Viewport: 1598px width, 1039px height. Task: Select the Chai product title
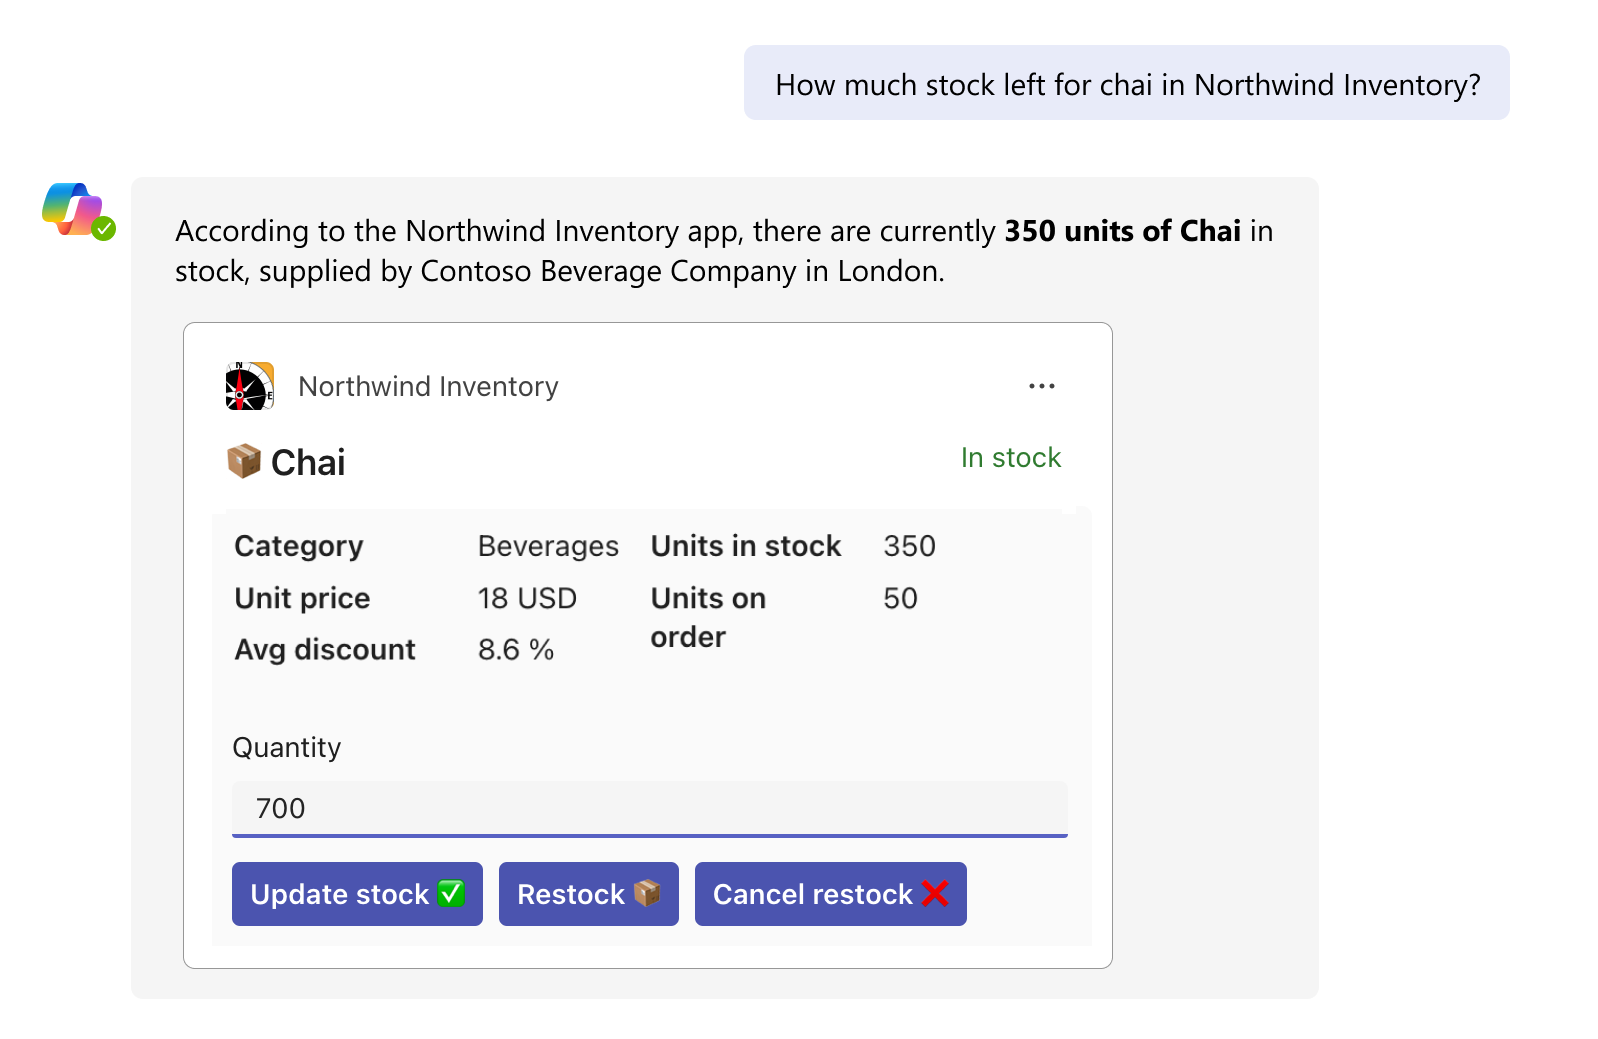tap(306, 461)
